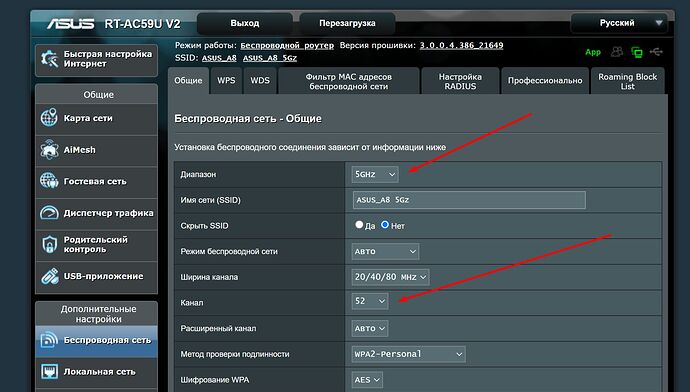
Task: Open Беспроводная сеть menu item
Action: 96,341
